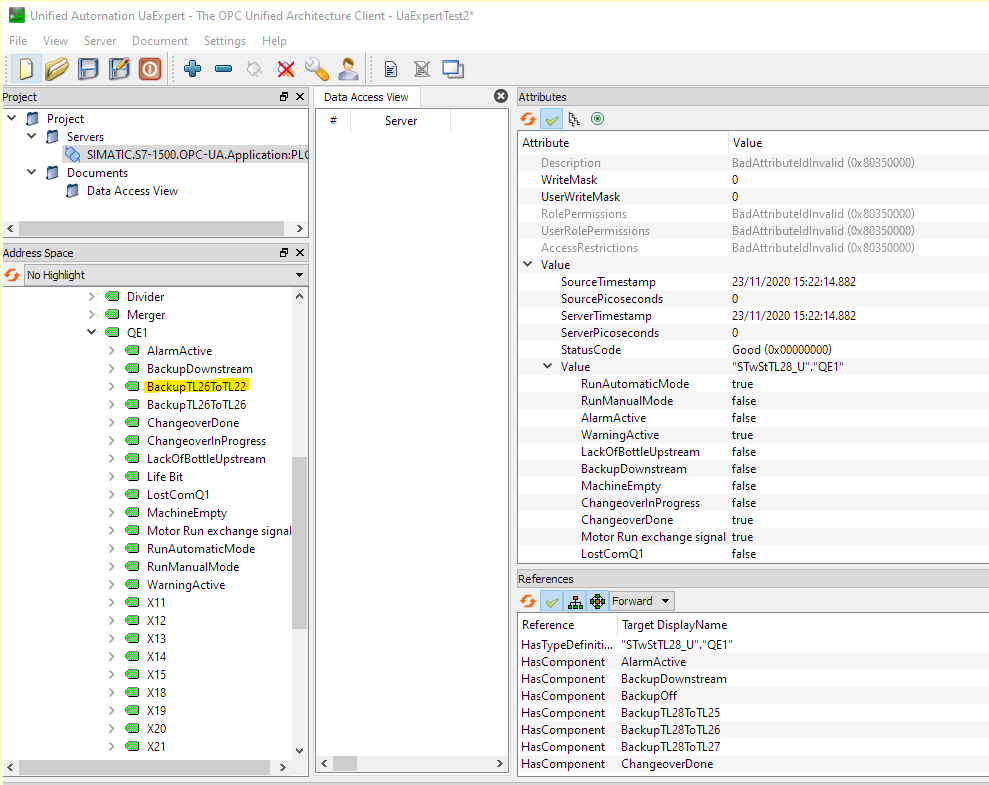This screenshot has width=989, height=785.
Task: Refresh the References panel
Action: 528,601
